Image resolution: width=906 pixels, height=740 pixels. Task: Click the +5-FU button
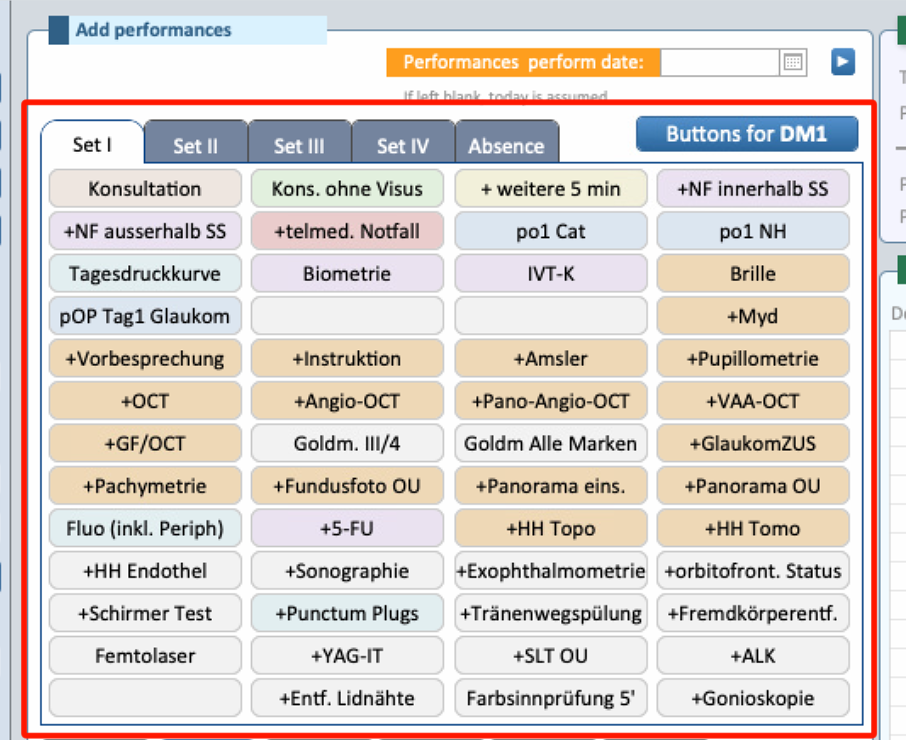point(347,529)
